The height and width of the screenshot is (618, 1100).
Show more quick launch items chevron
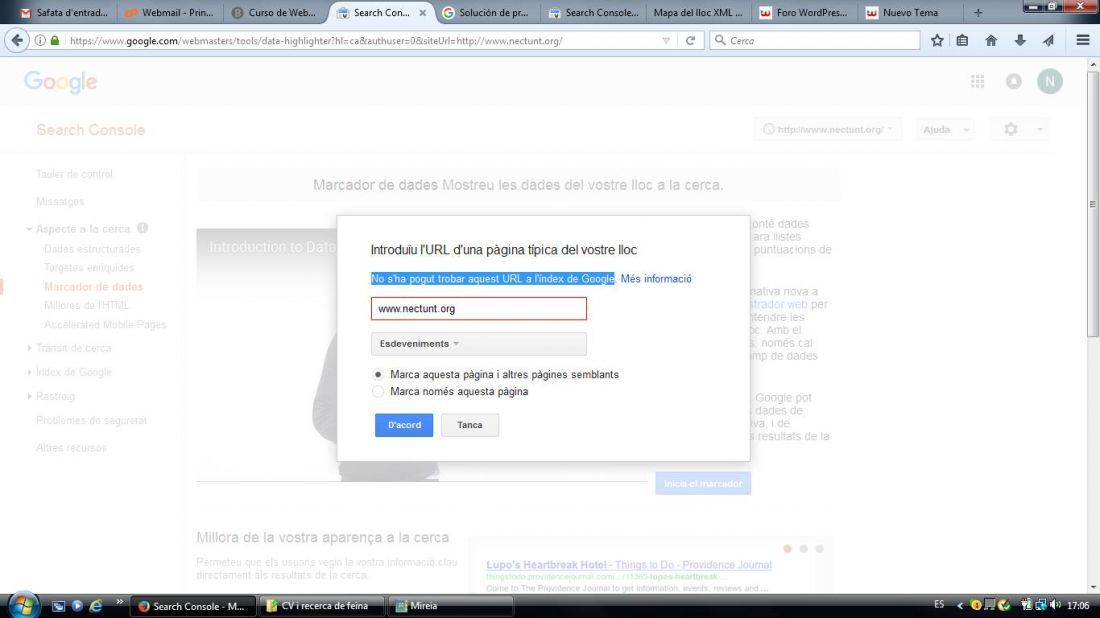coord(119,602)
